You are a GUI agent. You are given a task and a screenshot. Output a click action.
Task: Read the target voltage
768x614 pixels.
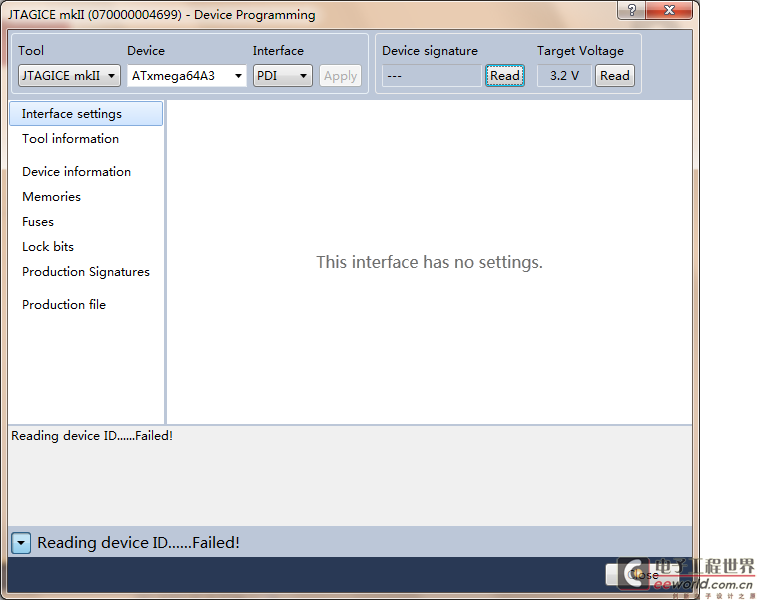point(615,76)
